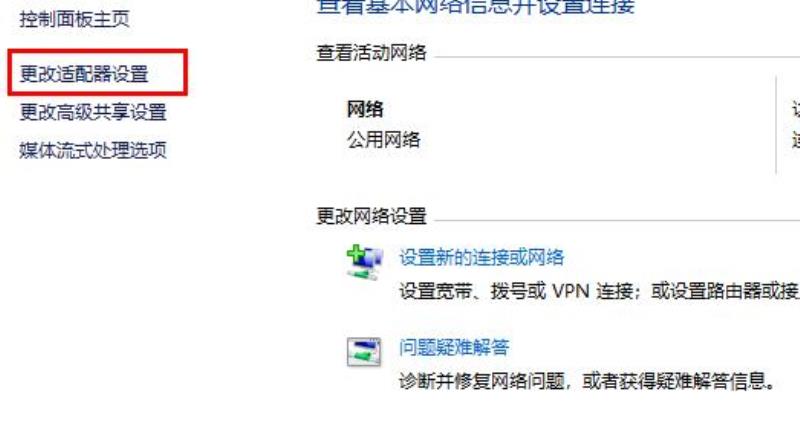Click the 更改网络设置 section label
Image resolution: width=800 pixels, height=440 pixels.
coord(371,216)
